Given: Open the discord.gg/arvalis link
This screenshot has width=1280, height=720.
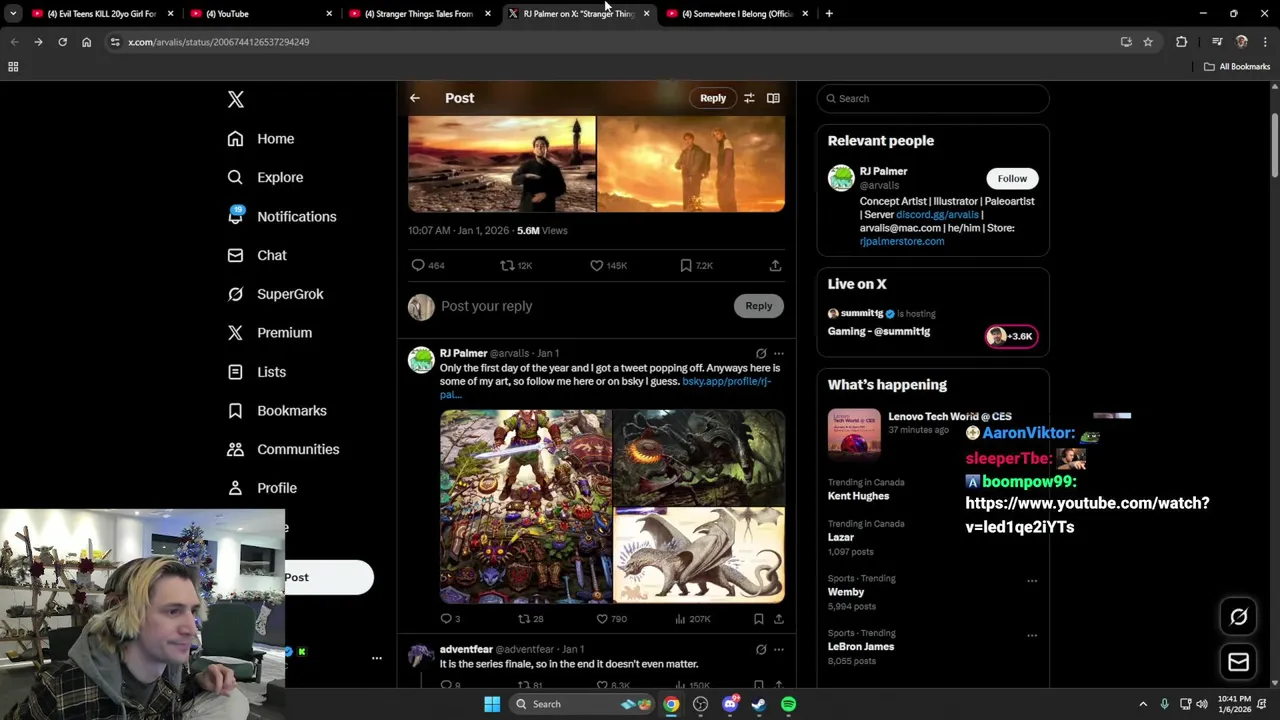Looking at the screenshot, I should tap(937, 214).
